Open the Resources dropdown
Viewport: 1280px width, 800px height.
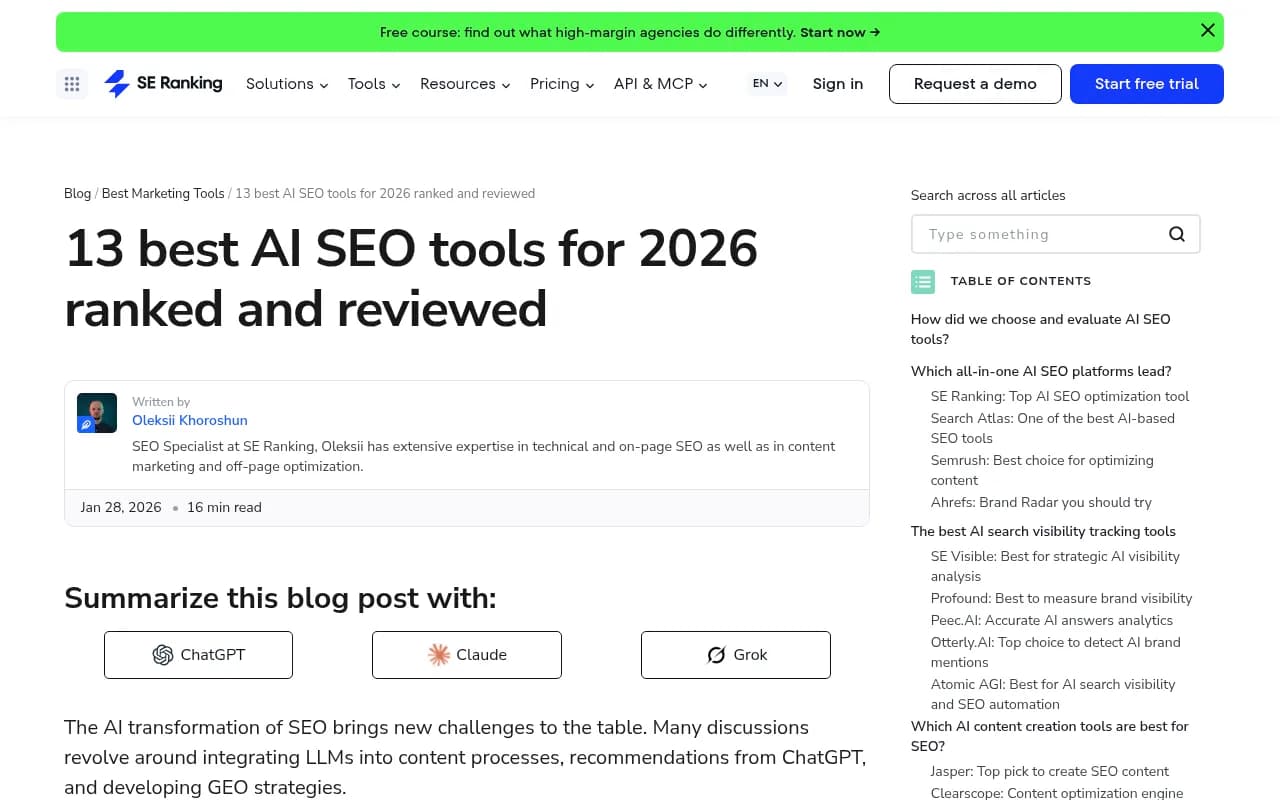click(465, 84)
